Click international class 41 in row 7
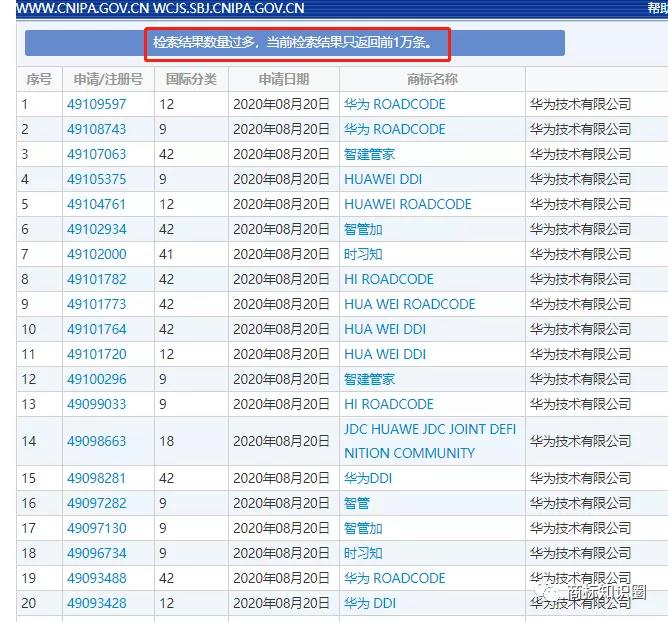This screenshot has height=622, width=668. [167, 254]
